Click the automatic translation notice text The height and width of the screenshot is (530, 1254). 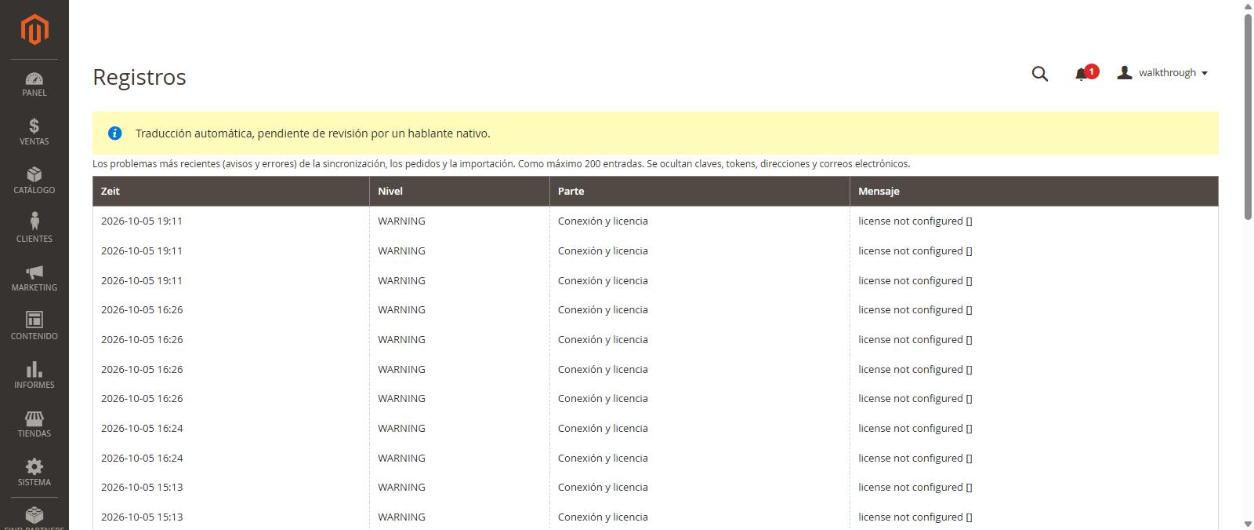pyautogui.click(x=313, y=133)
